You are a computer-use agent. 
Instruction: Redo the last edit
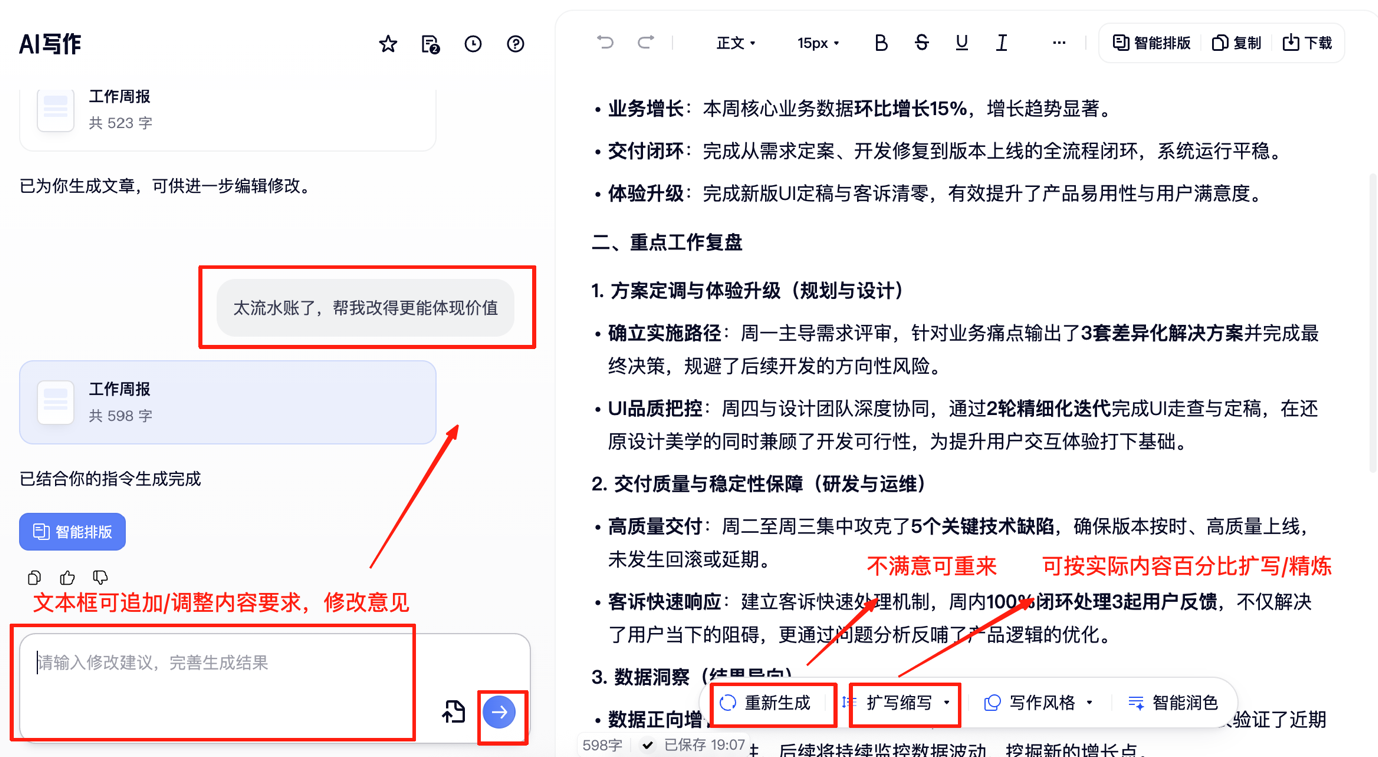(x=646, y=43)
